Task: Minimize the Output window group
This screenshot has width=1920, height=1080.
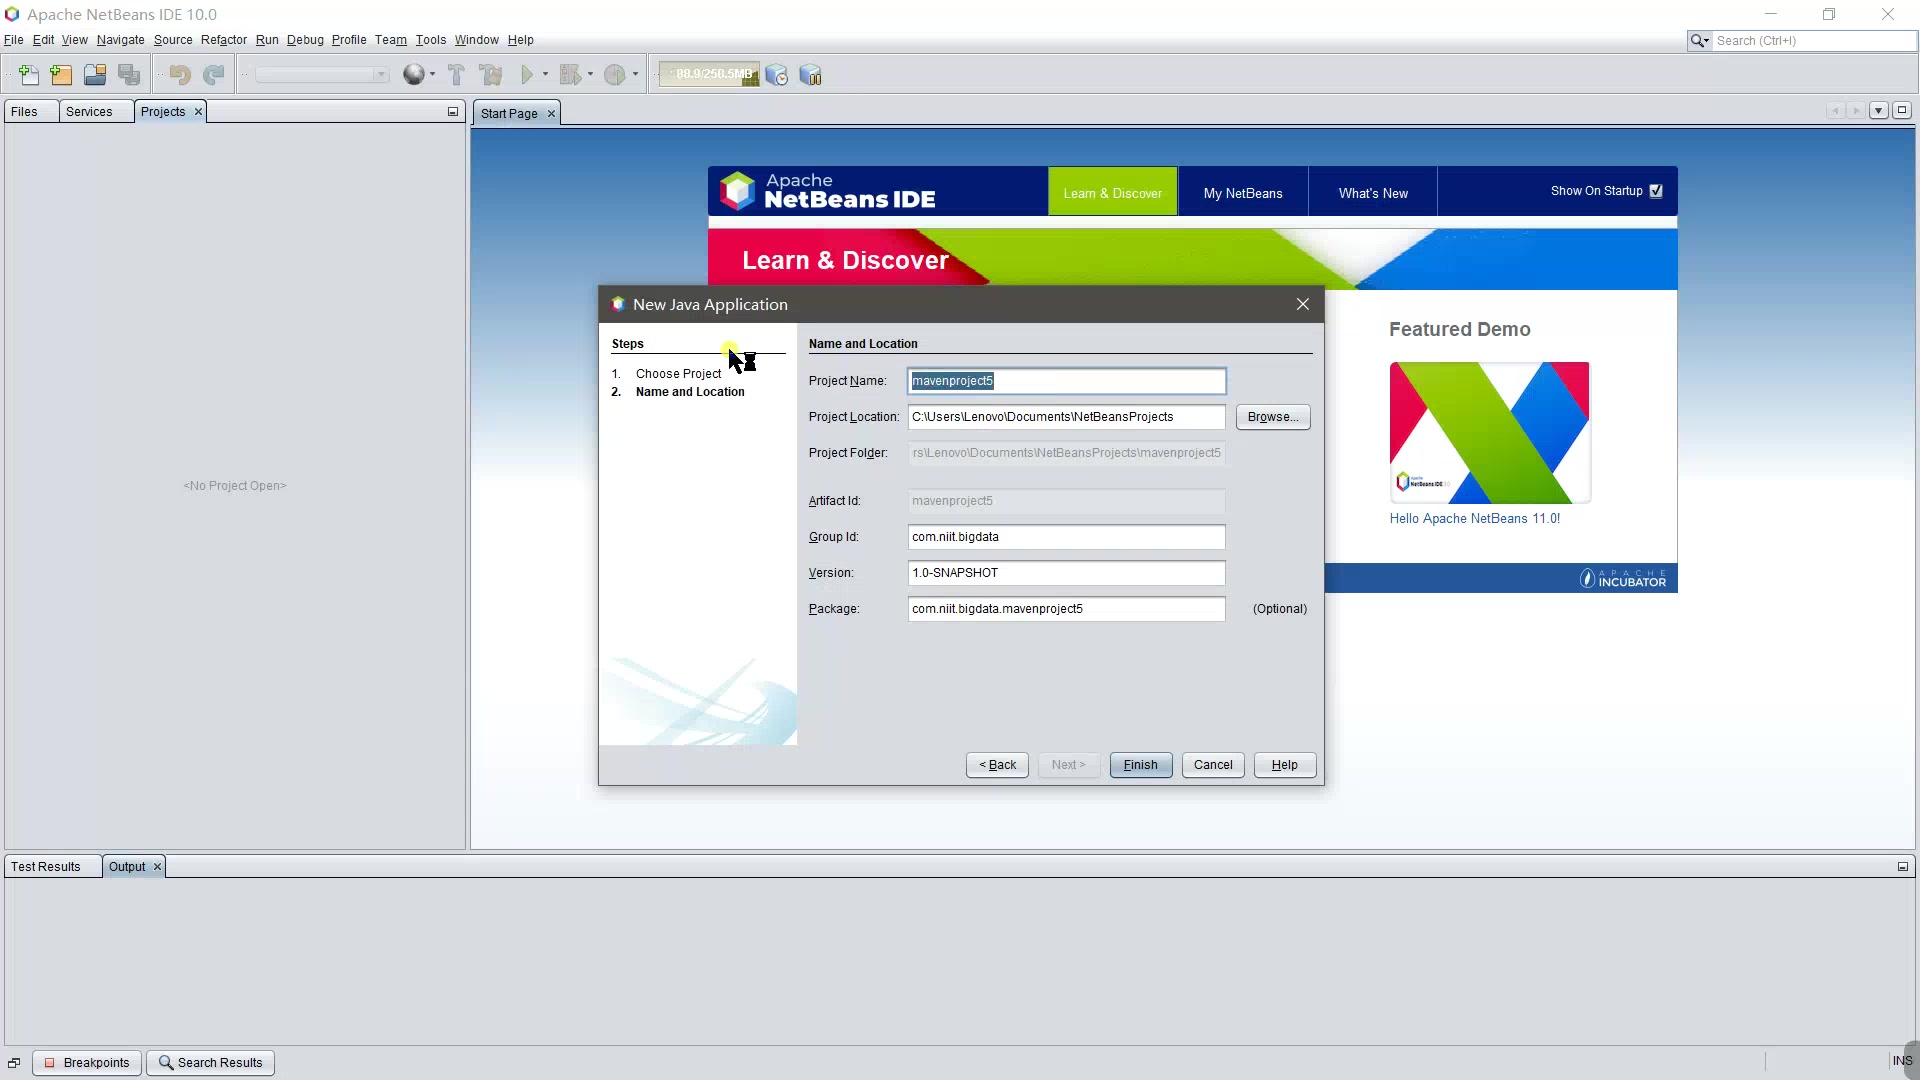Action: click(1902, 867)
